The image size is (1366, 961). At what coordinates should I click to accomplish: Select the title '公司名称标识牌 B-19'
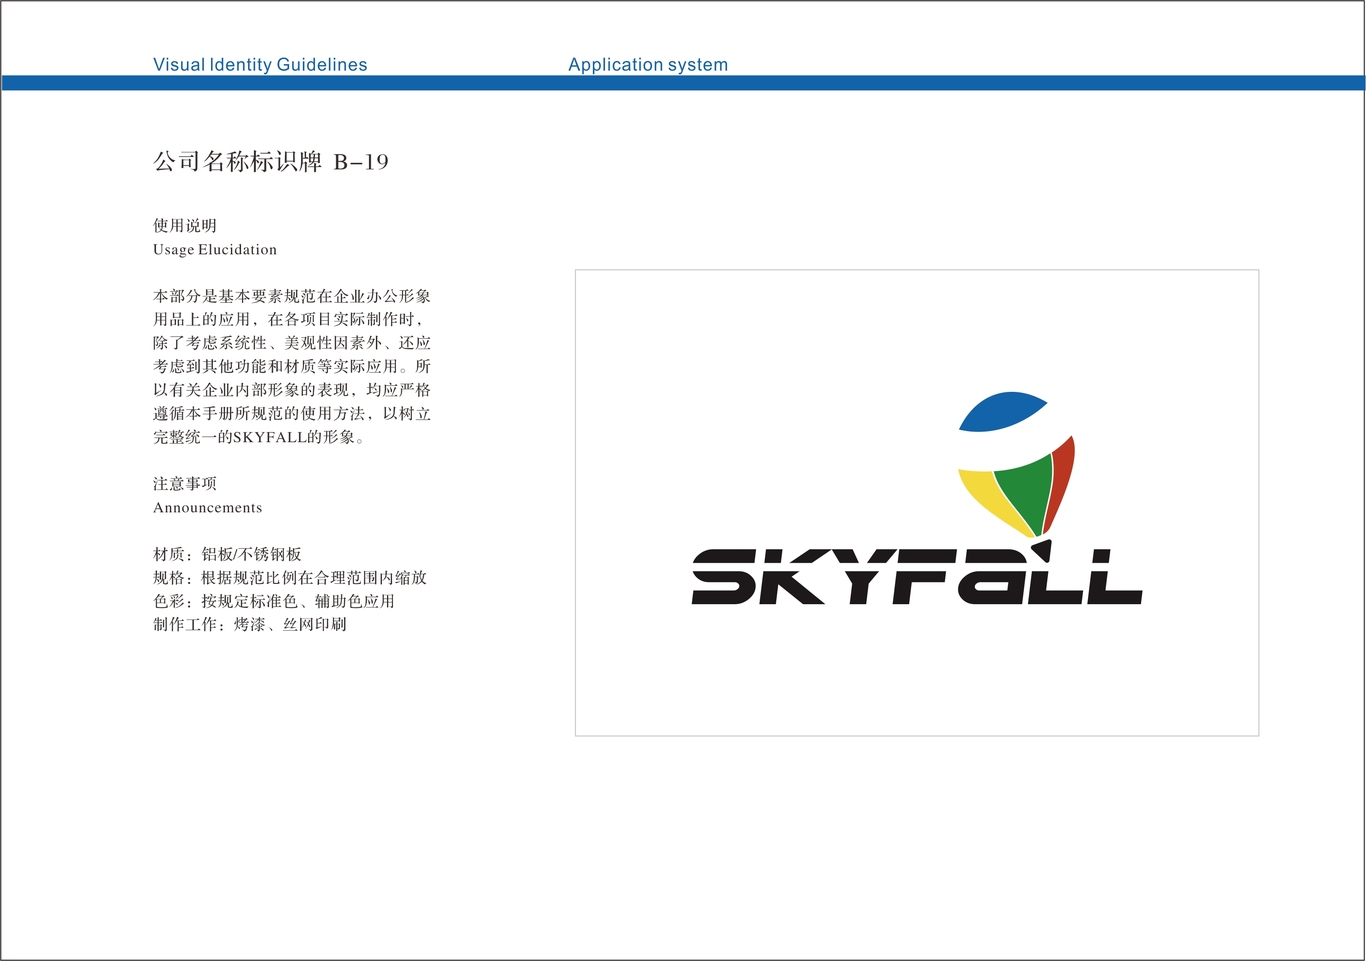pyautogui.click(x=271, y=162)
